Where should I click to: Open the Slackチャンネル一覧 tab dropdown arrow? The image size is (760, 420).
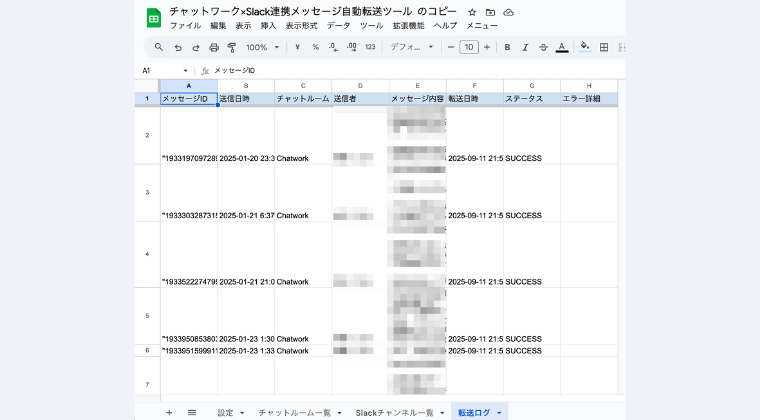[442, 413]
